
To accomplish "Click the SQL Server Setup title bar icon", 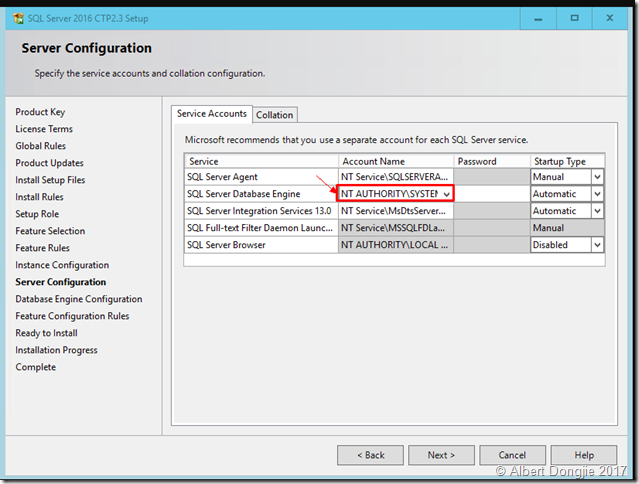I will [x=18, y=18].
